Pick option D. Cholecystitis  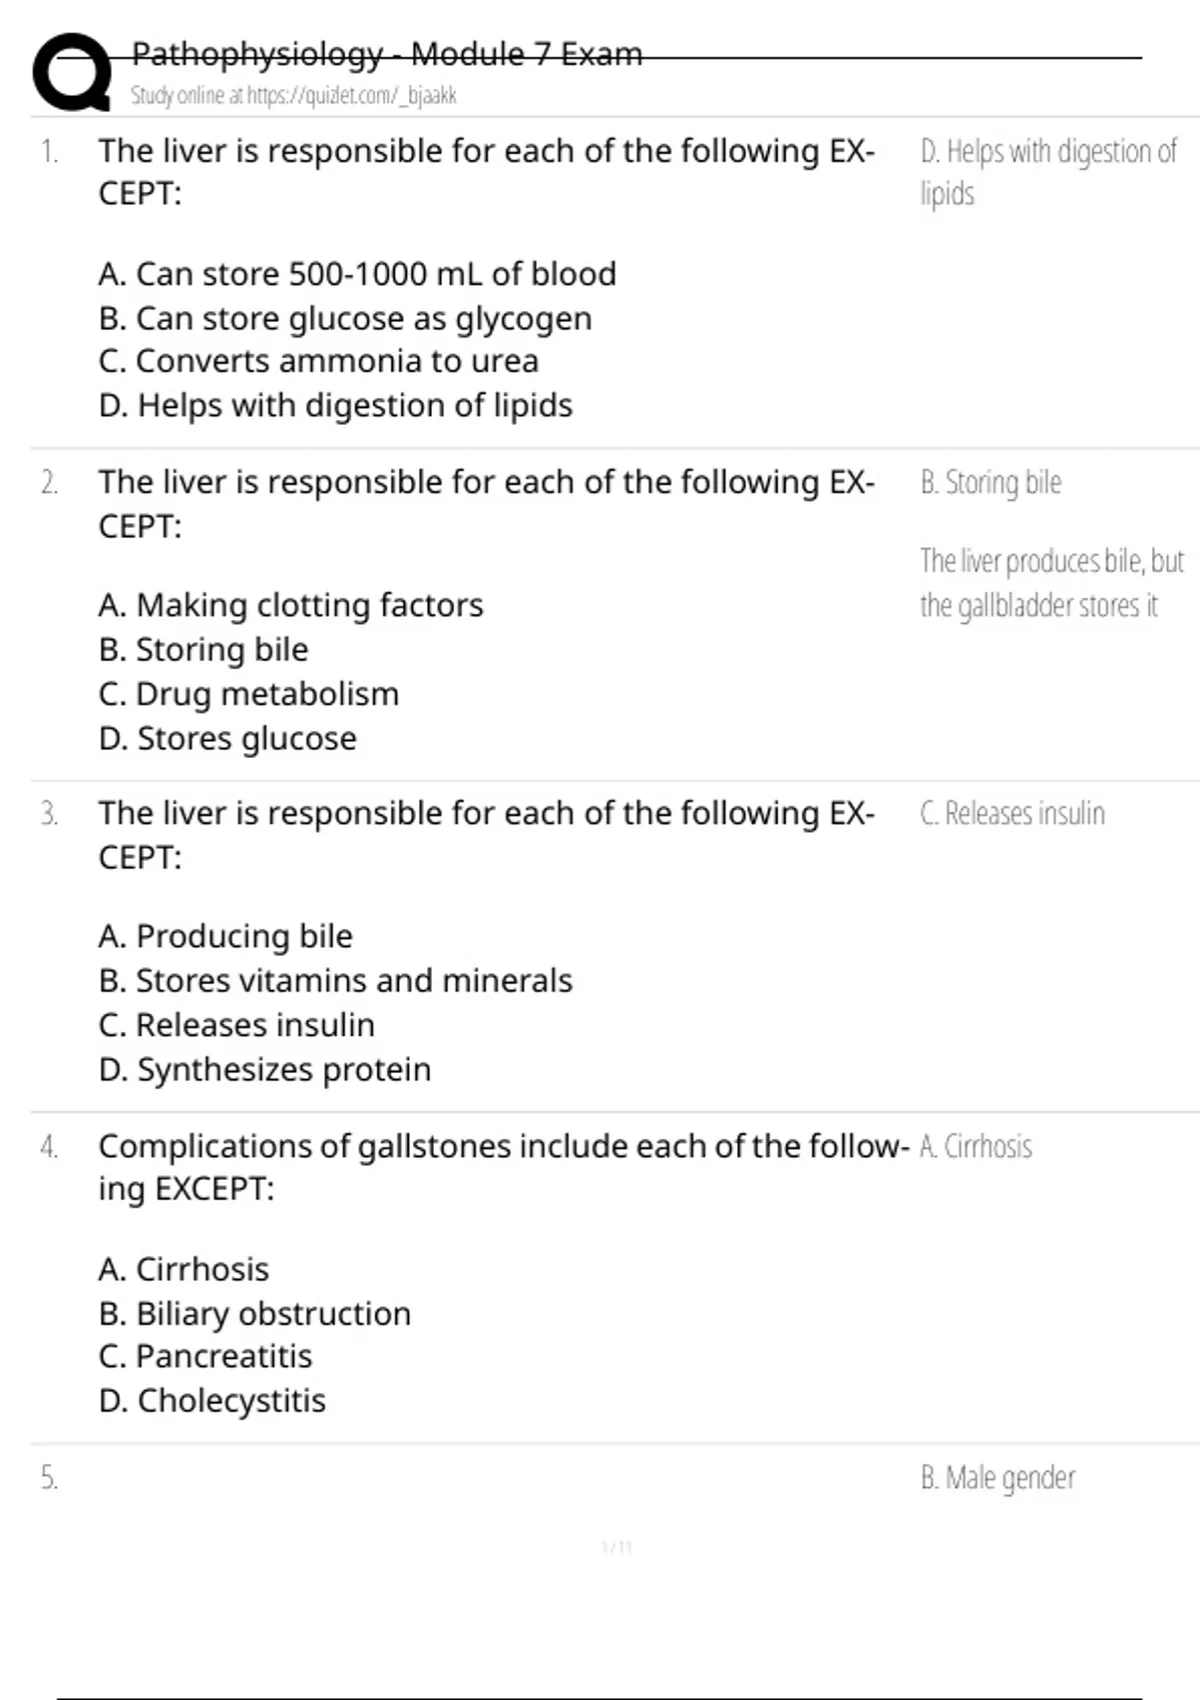(x=212, y=1401)
